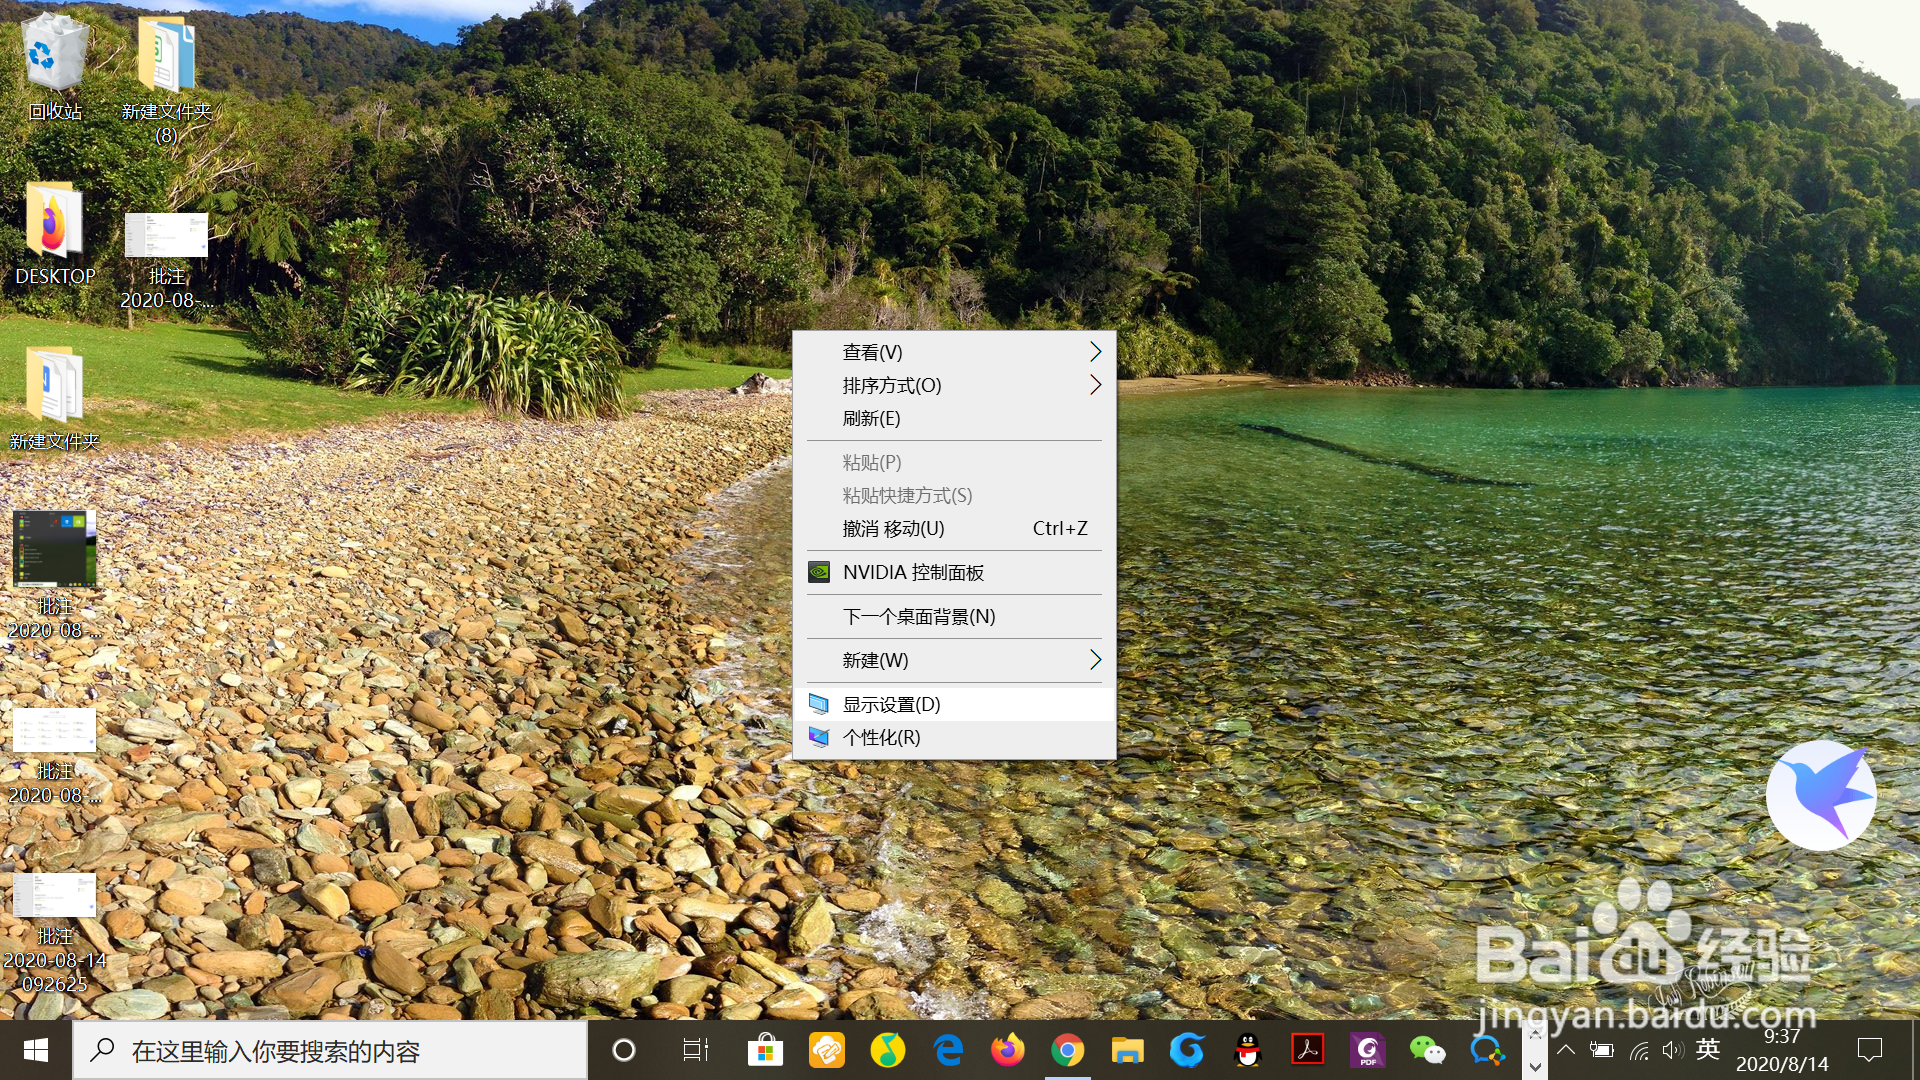The image size is (1920, 1080).
Task: Click the Firefox icon in the taskbar
Action: [x=1007, y=1050]
